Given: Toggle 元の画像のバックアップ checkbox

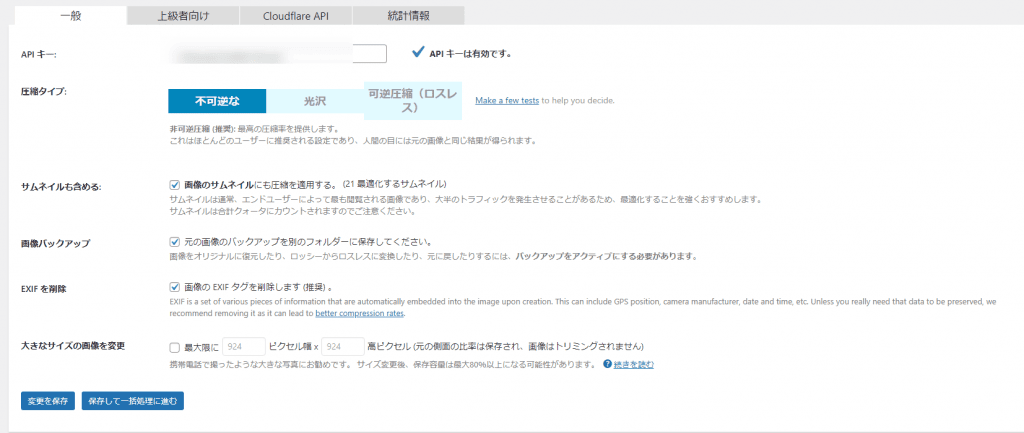Looking at the screenshot, I should [x=174, y=242].
